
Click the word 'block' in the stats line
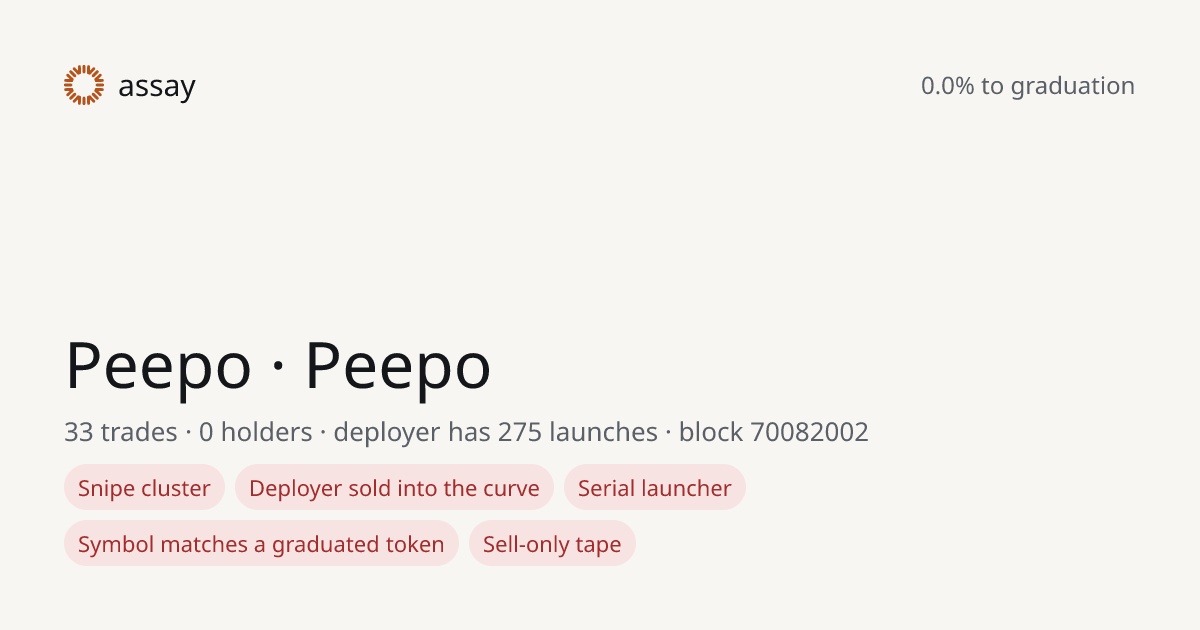coord(711,432)
